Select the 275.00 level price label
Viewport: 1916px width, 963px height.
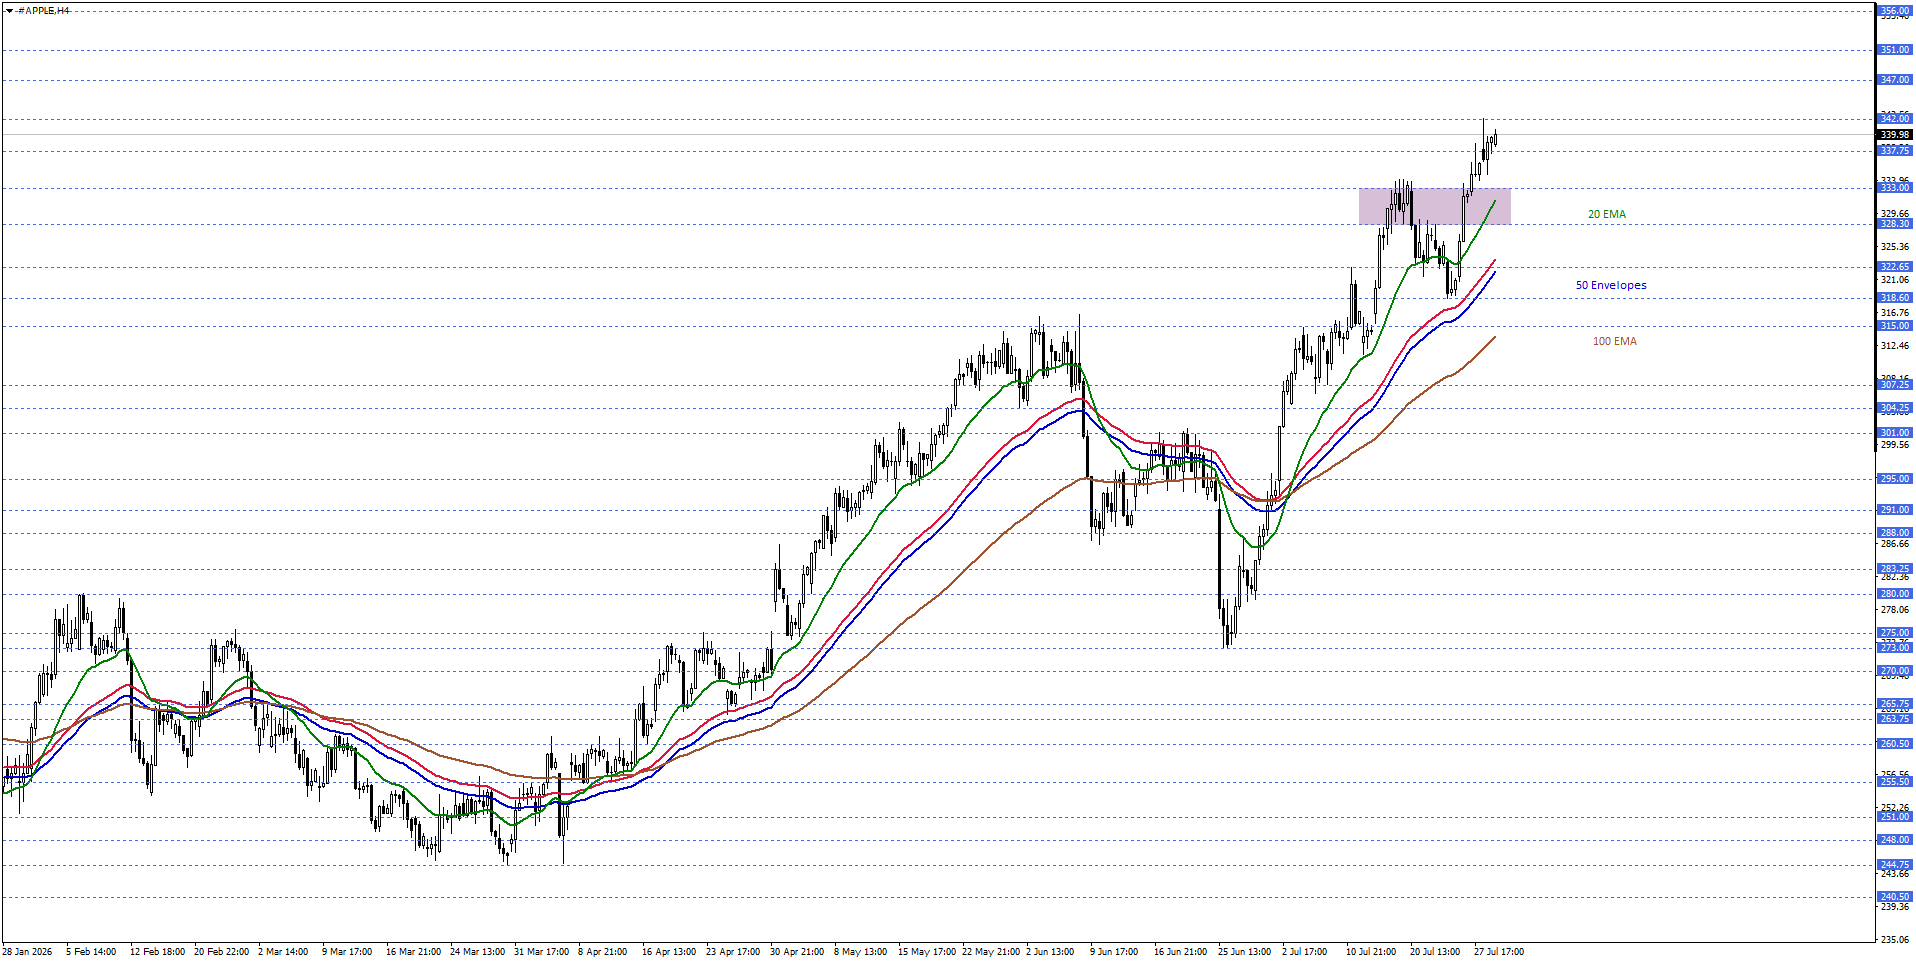tap(1895, 633)
